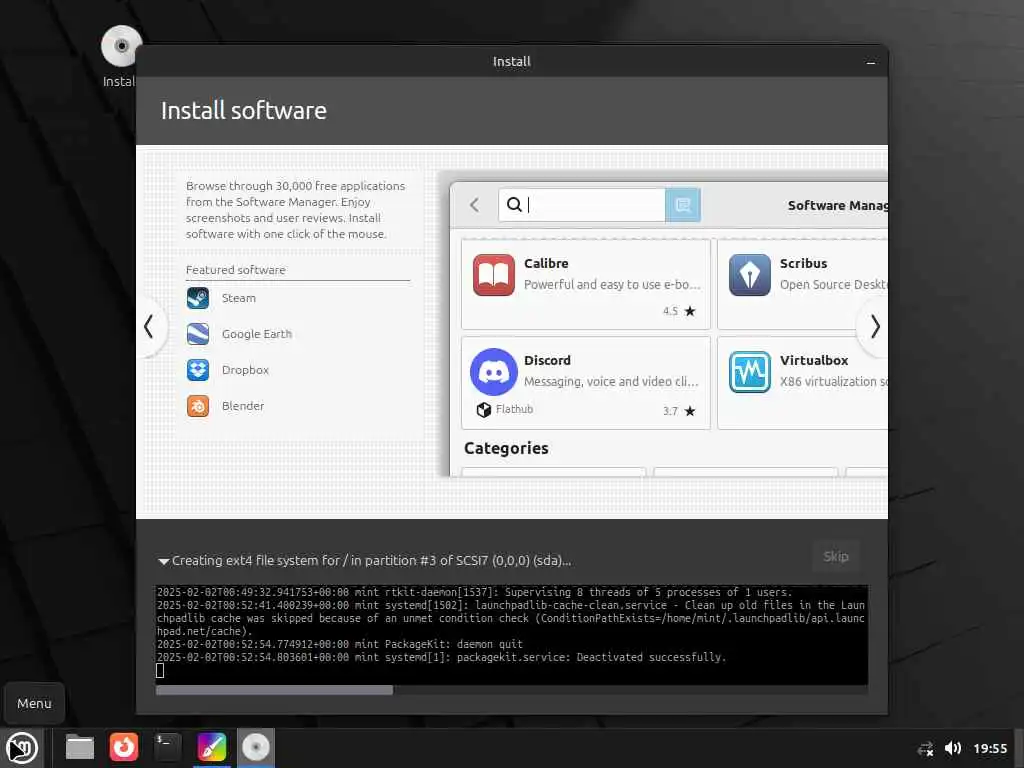
Task: Open the Linux Mint menu launcher
Action: [22, 748]
